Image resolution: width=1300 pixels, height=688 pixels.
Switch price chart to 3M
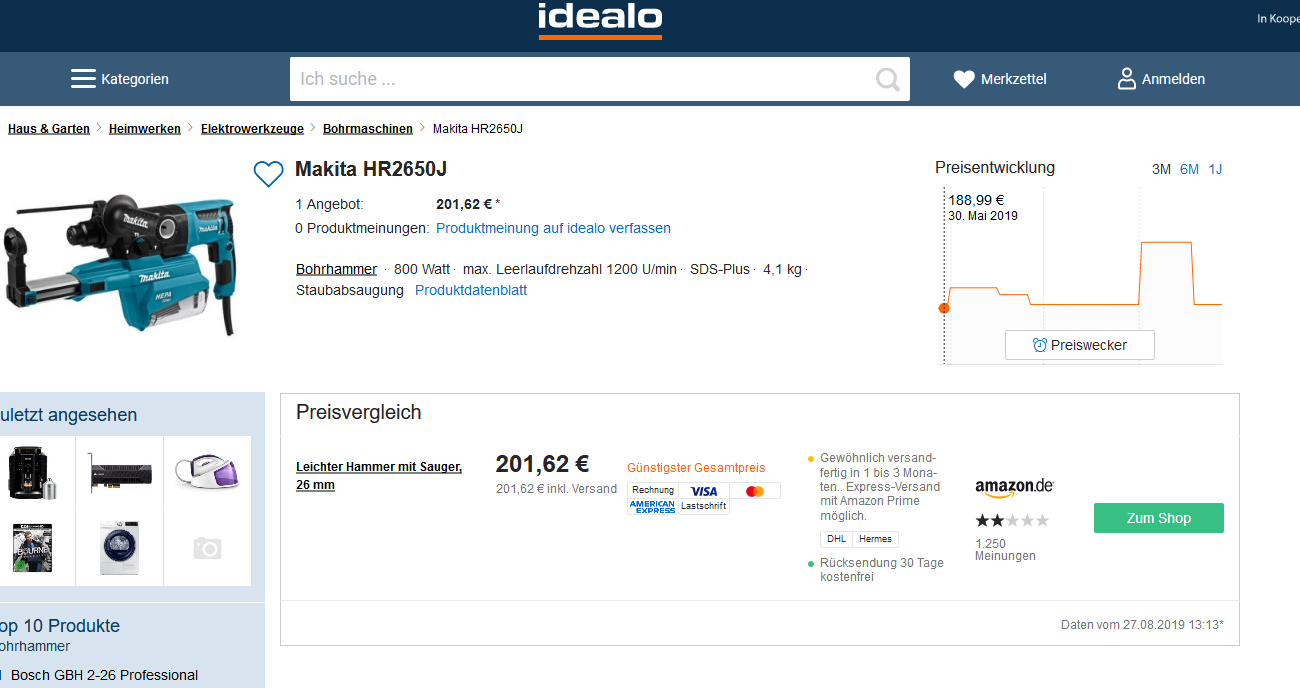pyautogui.click(x=1161, y=169)
